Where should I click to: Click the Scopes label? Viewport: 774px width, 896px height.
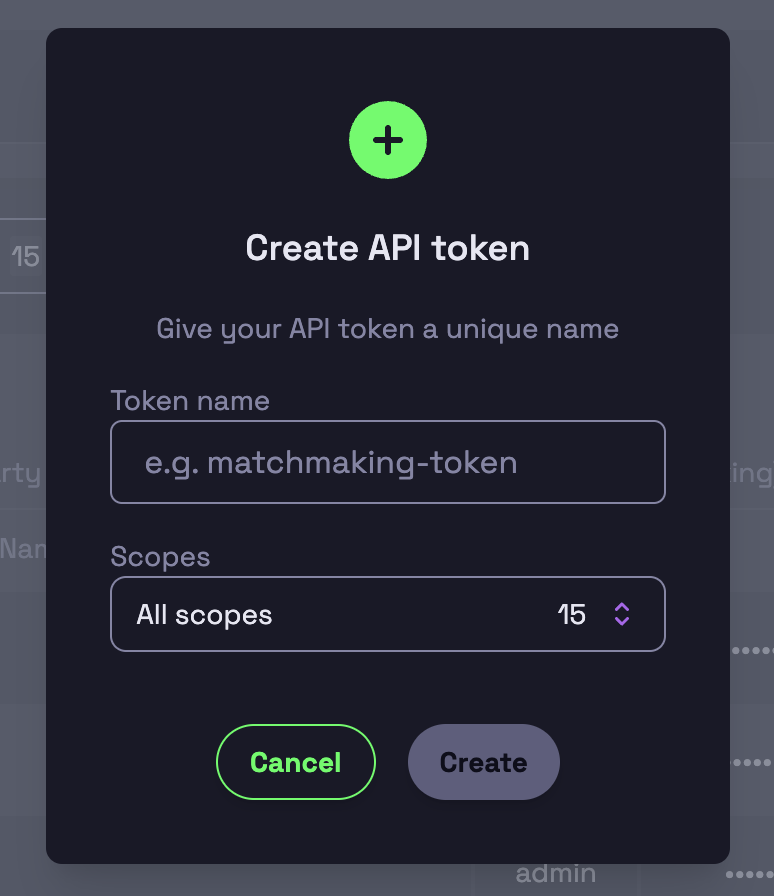click(160, 557)
